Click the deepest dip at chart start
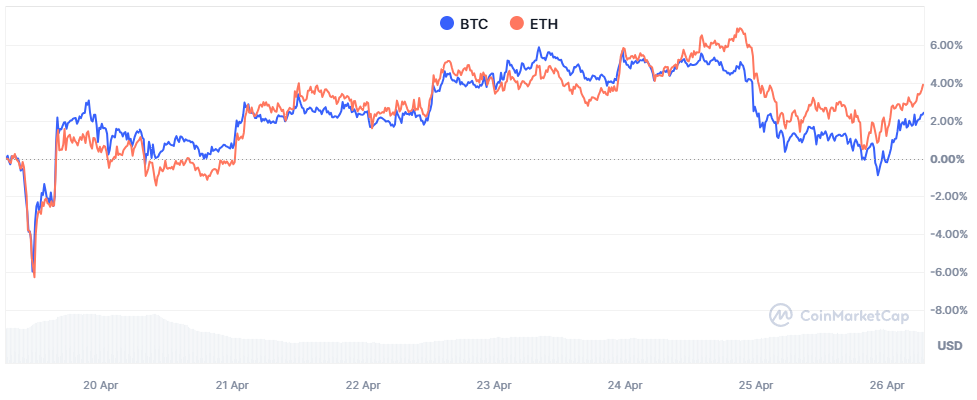This screenshot has height=400, width=977. (35, 276)
